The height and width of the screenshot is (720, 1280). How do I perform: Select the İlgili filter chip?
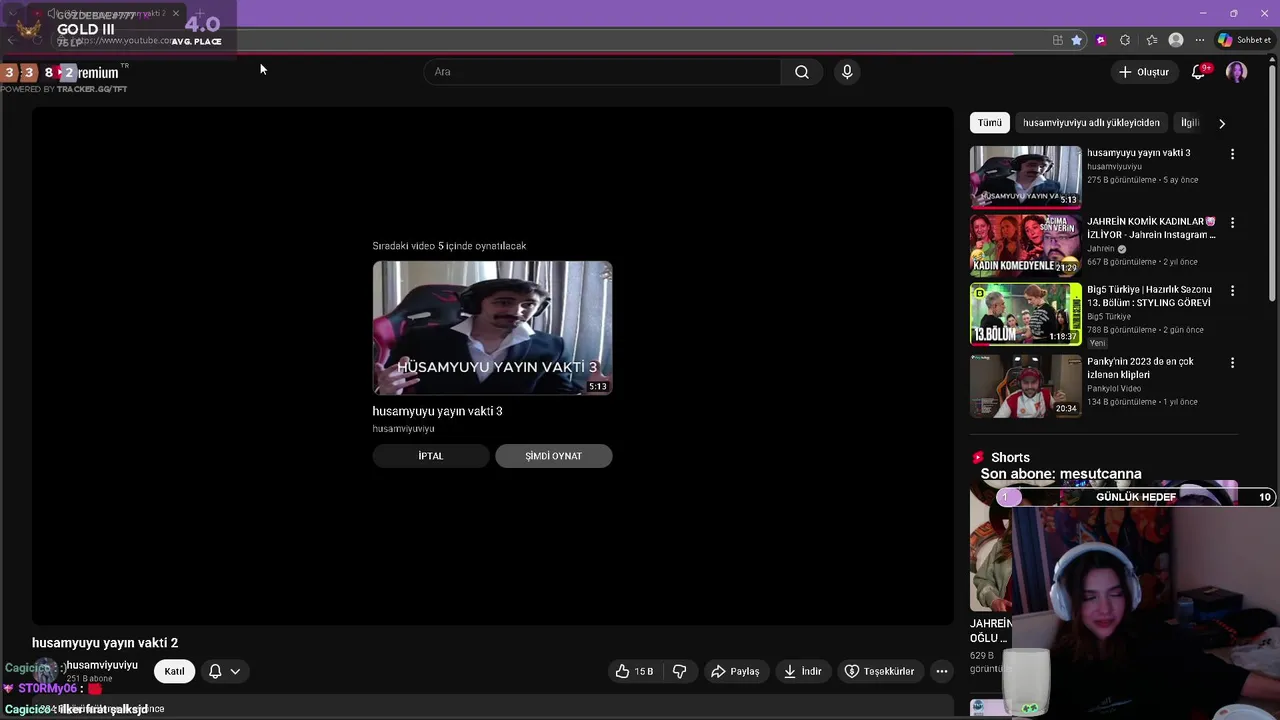tap(1190, 123)
